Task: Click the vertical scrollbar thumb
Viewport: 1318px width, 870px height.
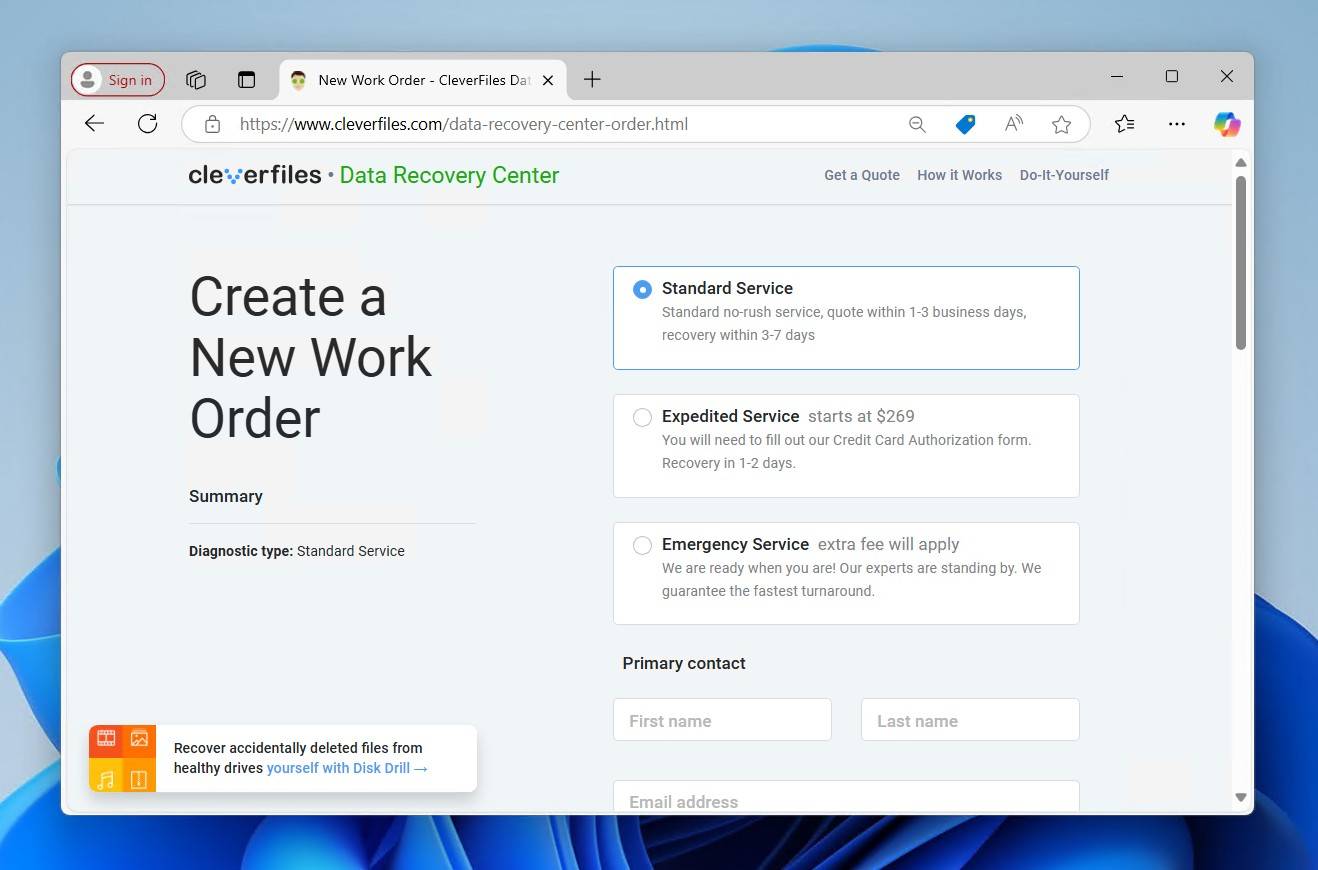Action: 1241,263
